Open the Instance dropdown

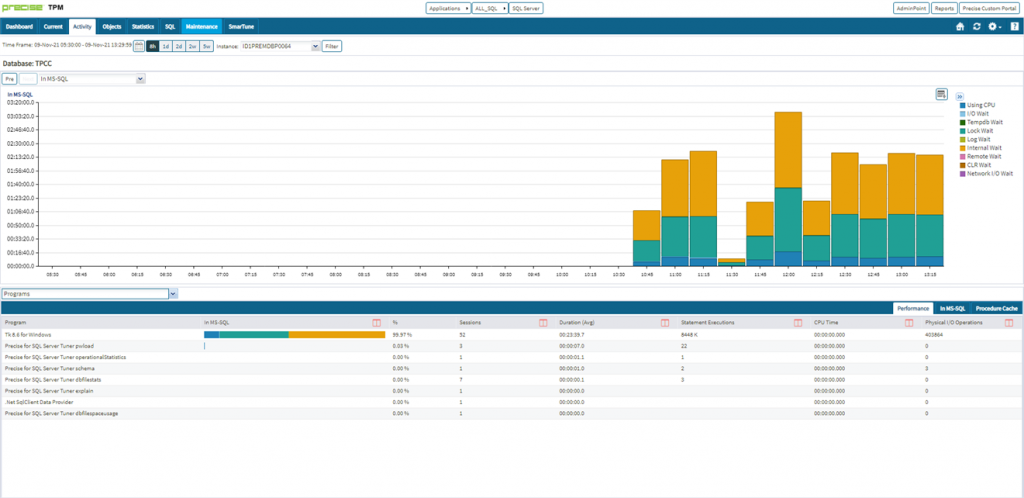(315, 46)
